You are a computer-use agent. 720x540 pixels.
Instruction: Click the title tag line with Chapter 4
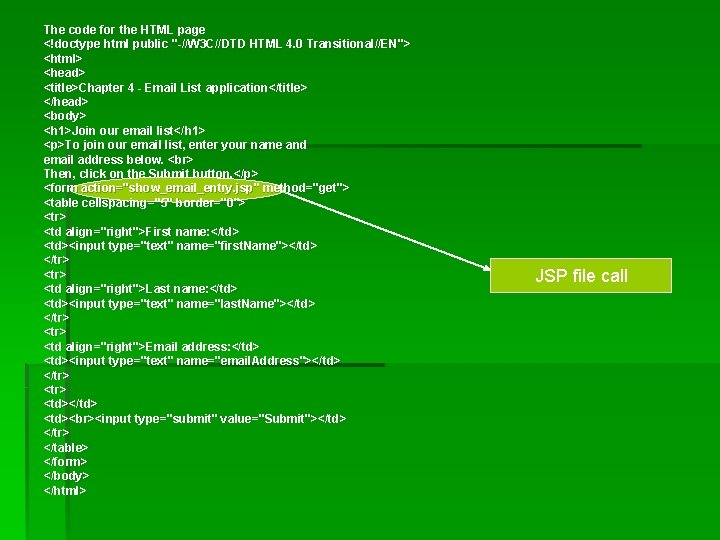click(x=175, y=87)
